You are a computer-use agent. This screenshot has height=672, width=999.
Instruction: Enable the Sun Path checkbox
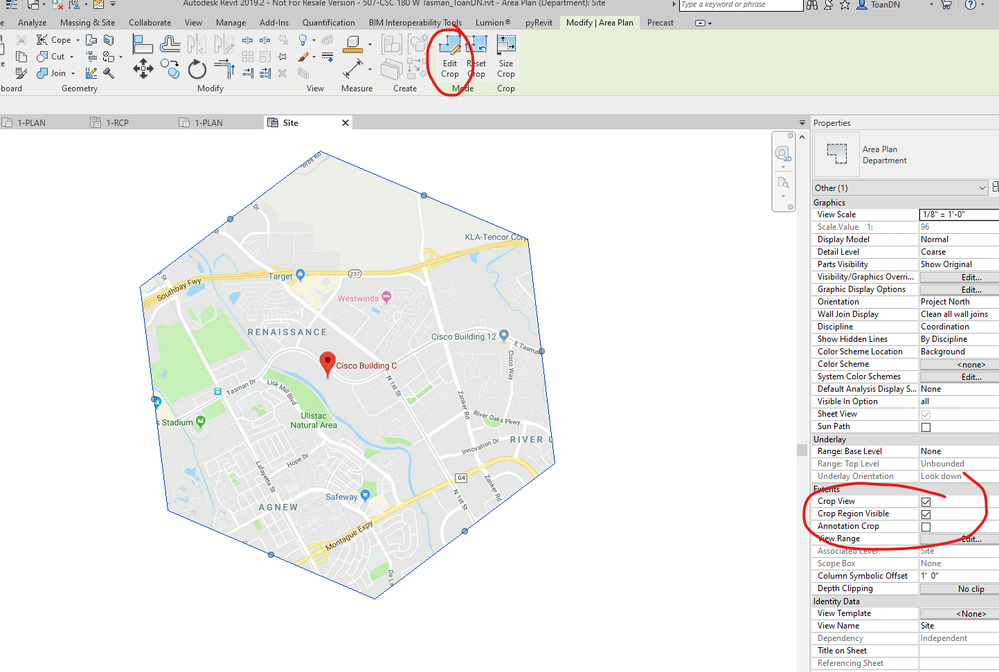[926, 427]
